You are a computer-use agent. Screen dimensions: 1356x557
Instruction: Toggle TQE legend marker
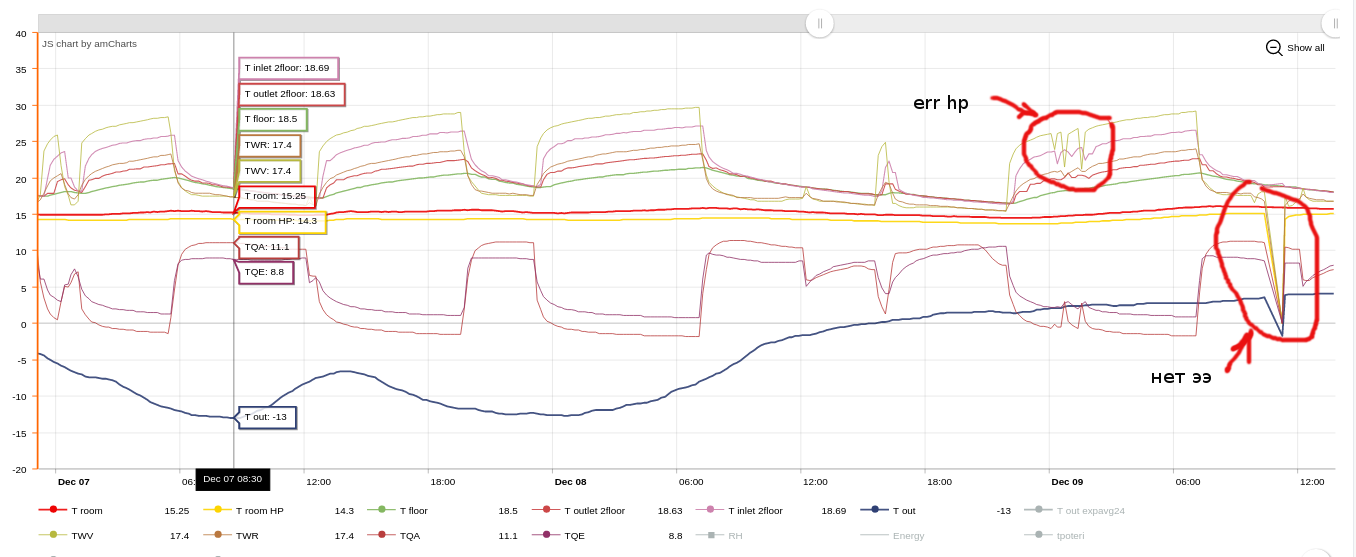[x=546, y=535]
